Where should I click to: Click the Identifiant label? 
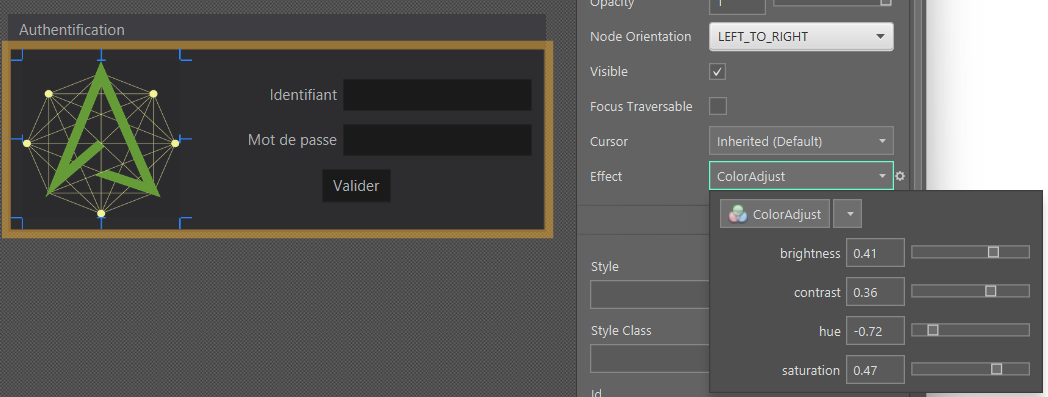pyautogui.click(x=303, y=95)
